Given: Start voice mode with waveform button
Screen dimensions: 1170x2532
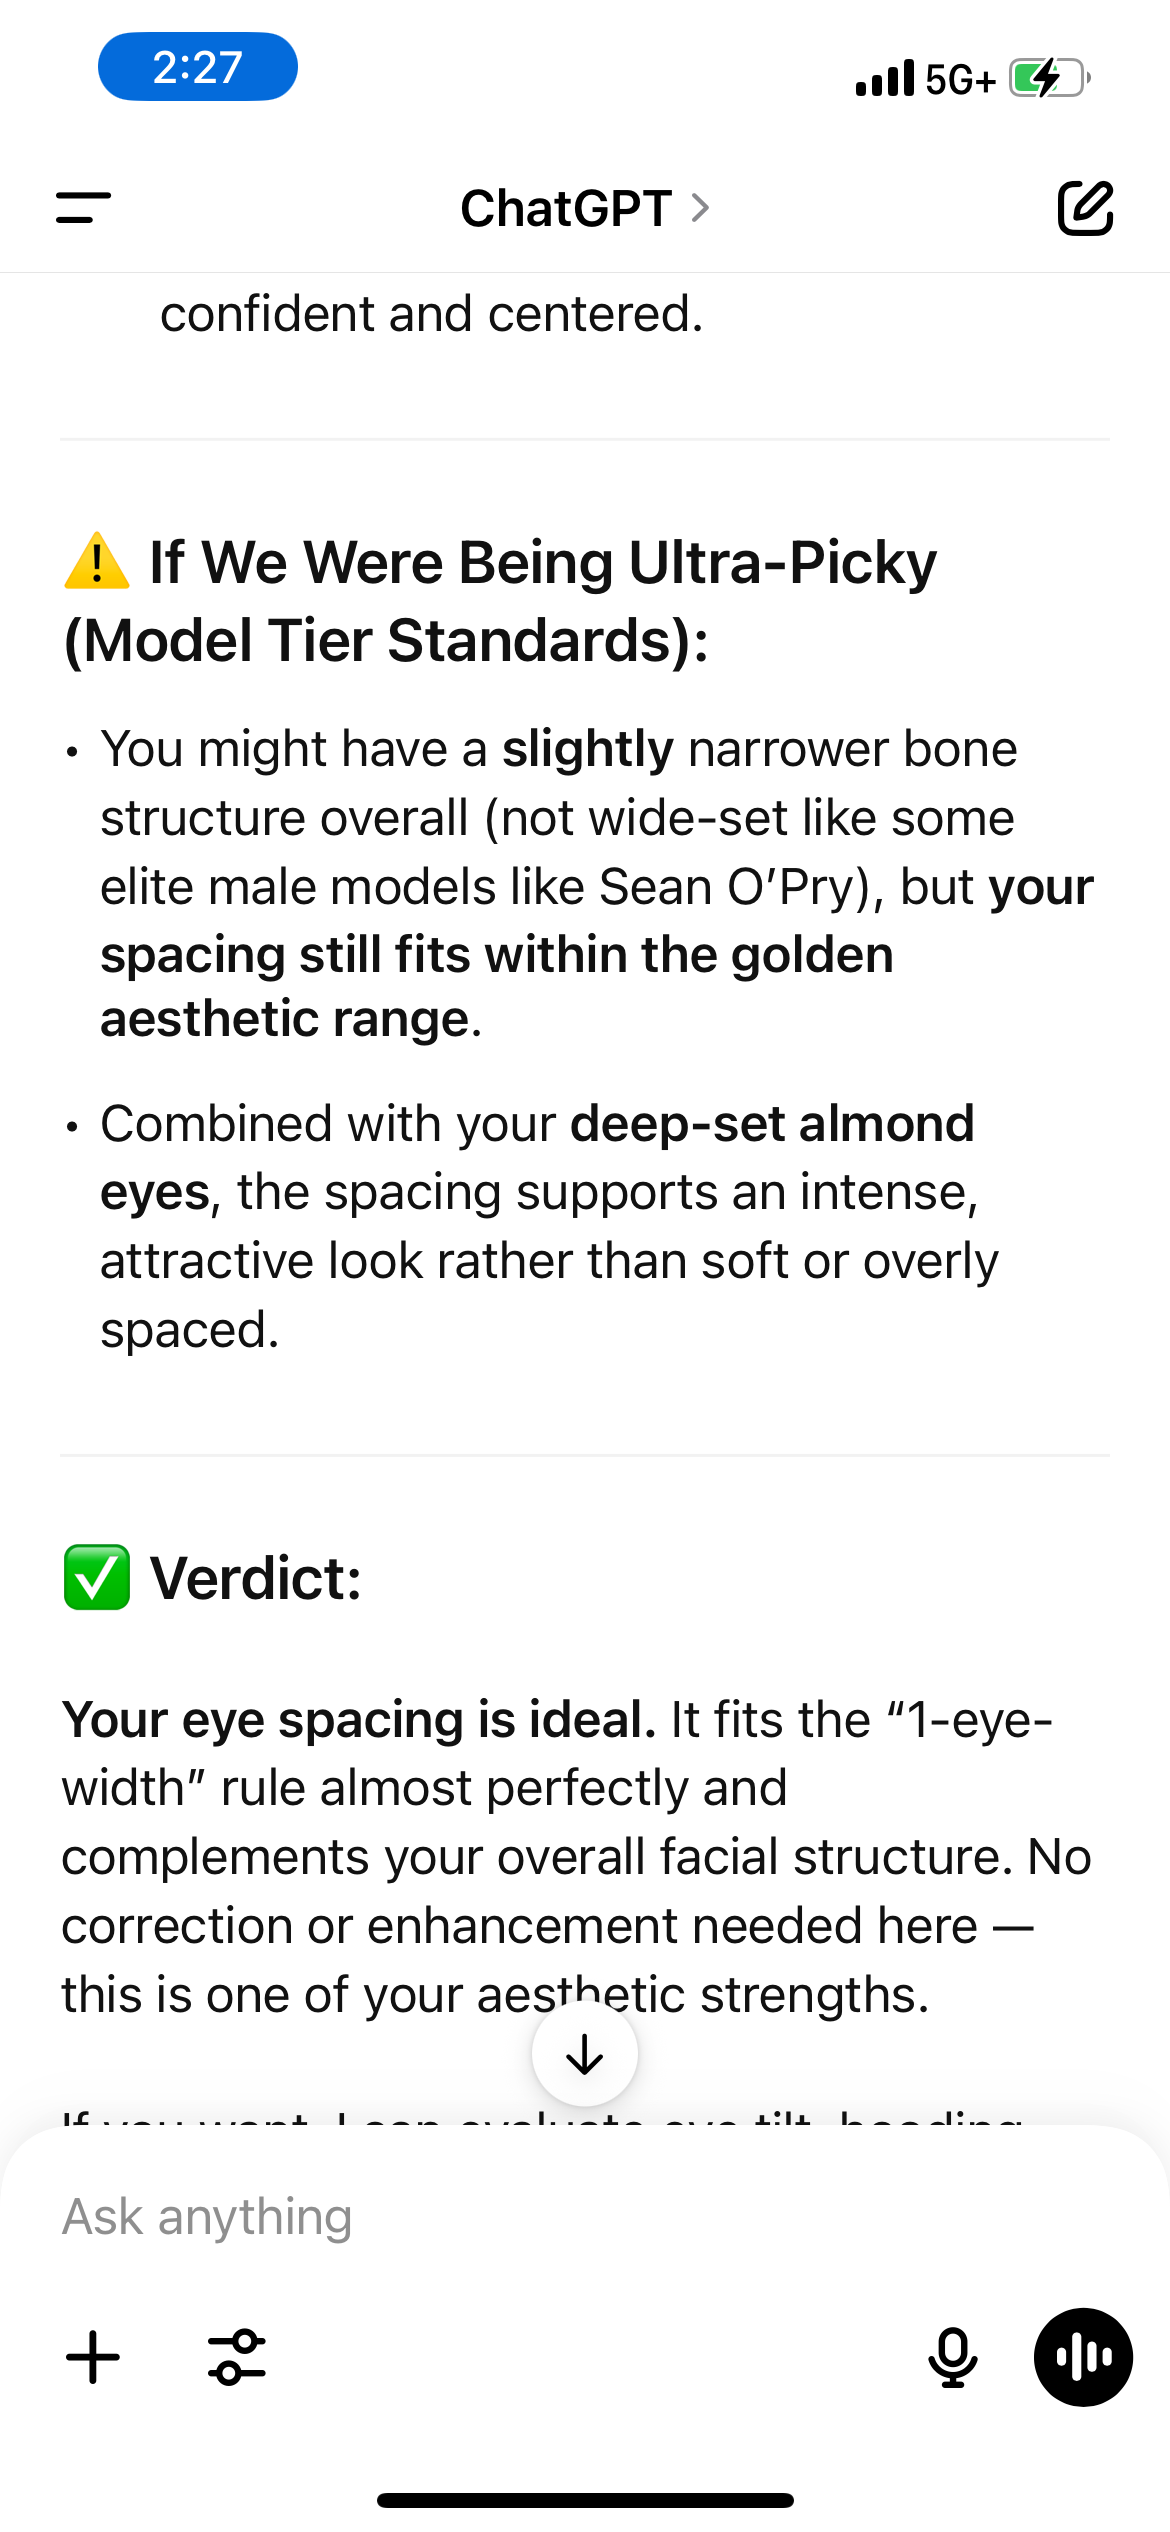Looking at the screenshot, I should (x=1083, y=2357).
